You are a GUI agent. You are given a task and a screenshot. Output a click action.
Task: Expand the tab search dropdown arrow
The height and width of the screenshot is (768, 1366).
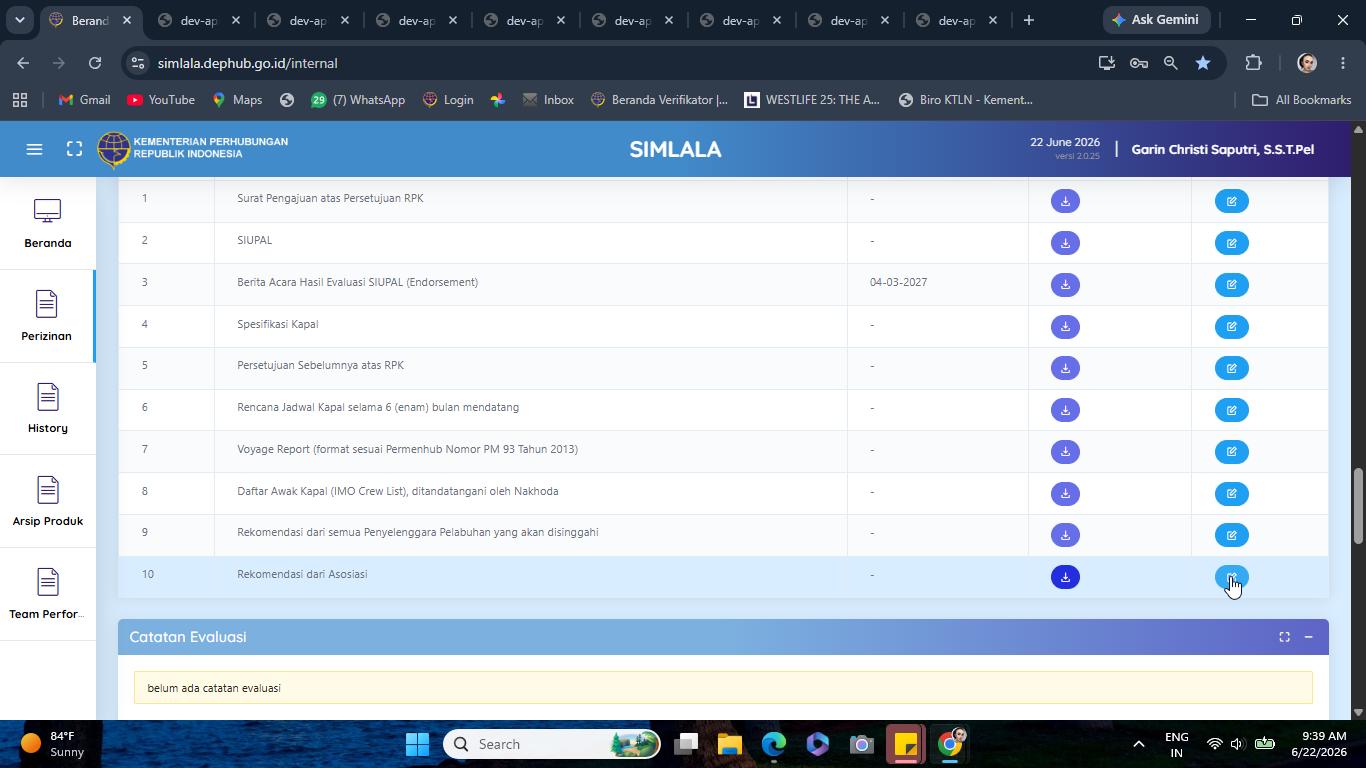pyautogui.click(x=19, y=20)
